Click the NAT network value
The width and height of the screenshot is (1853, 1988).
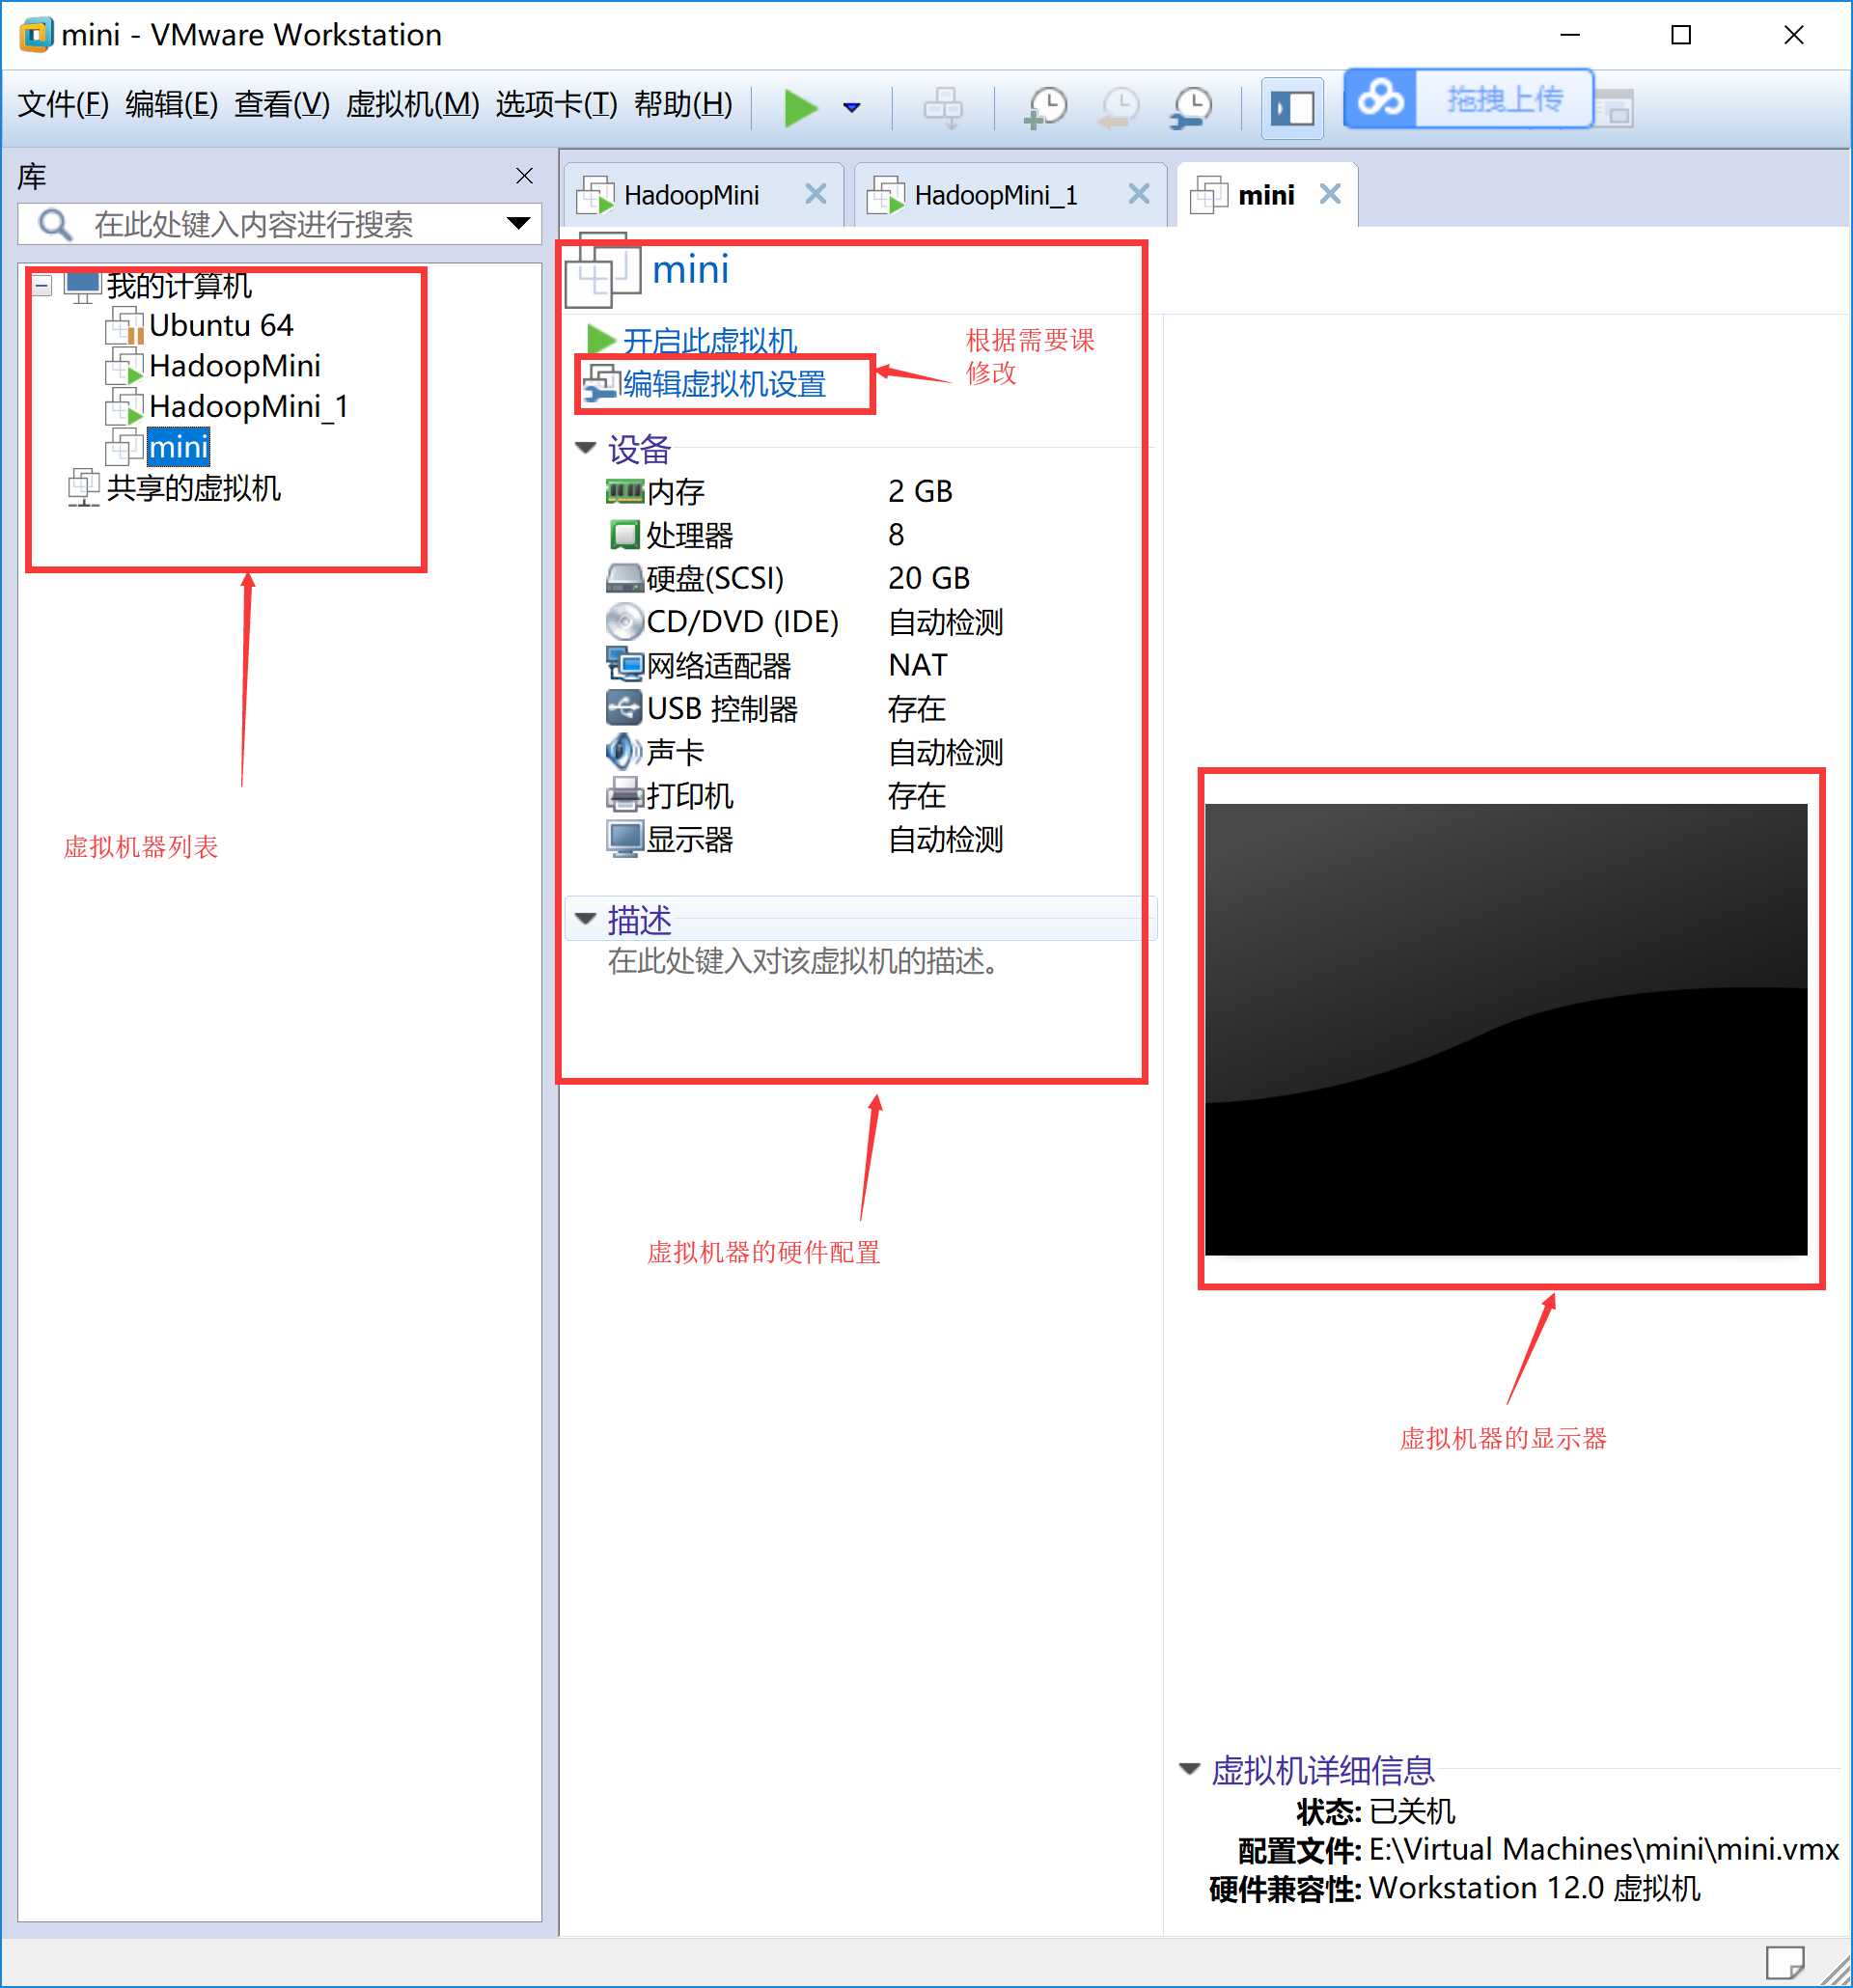[x=917, y=665]
